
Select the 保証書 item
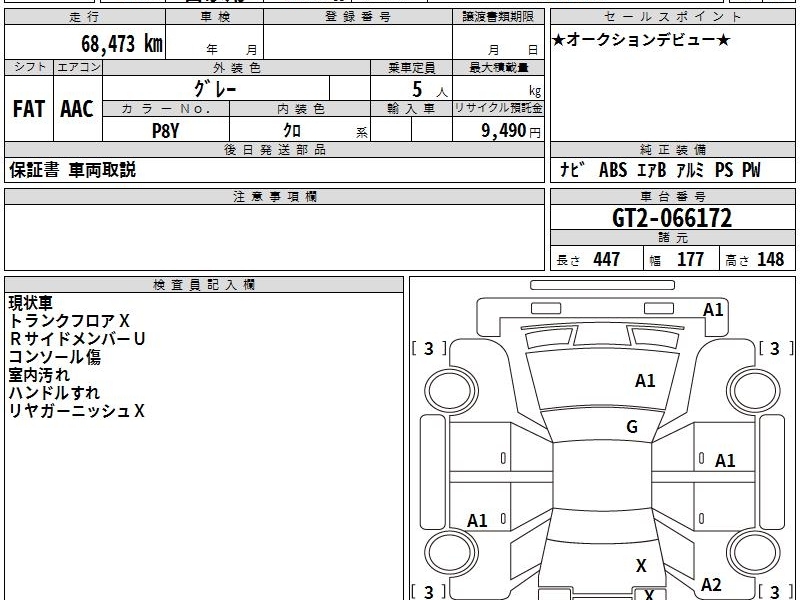[x=34, y=170]
